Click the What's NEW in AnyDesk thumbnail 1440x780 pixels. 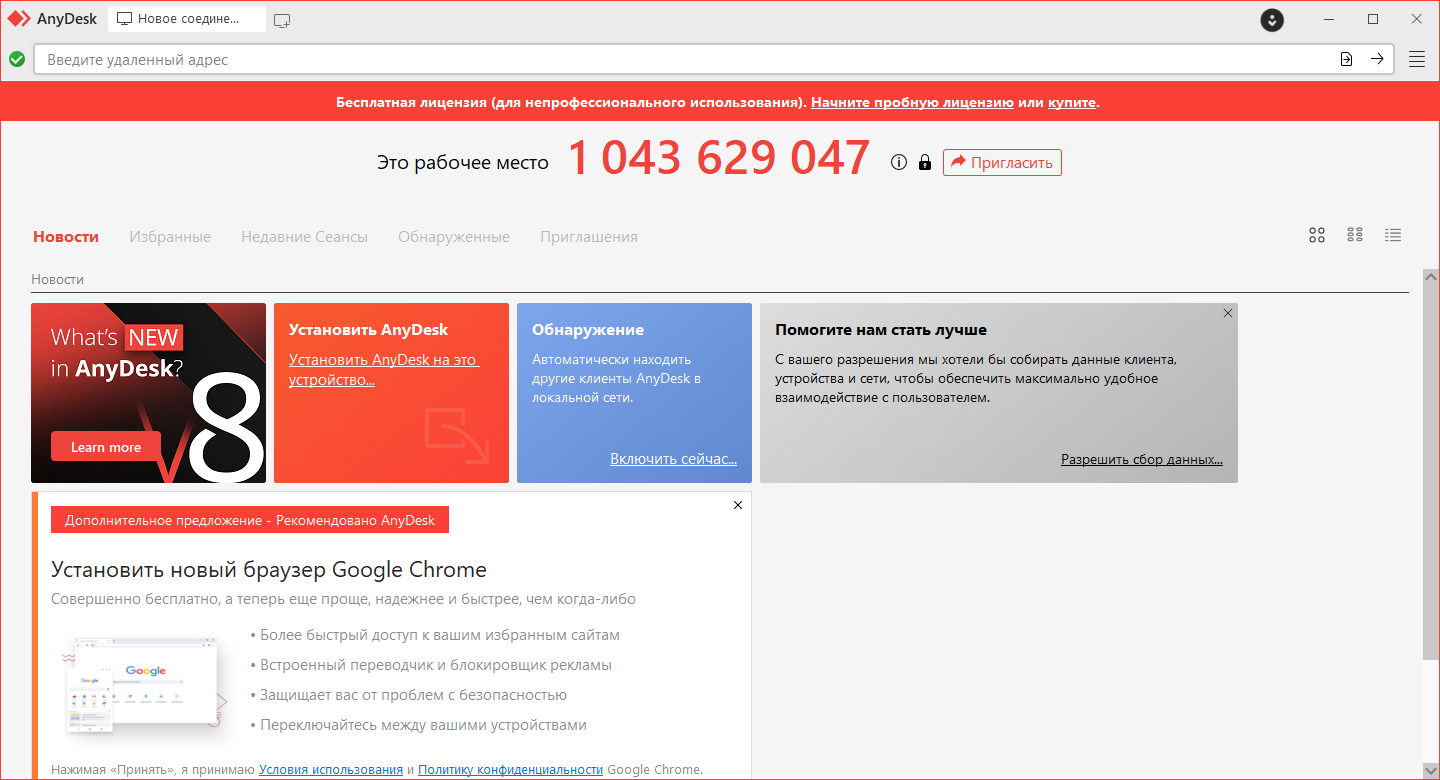(148, 393)
